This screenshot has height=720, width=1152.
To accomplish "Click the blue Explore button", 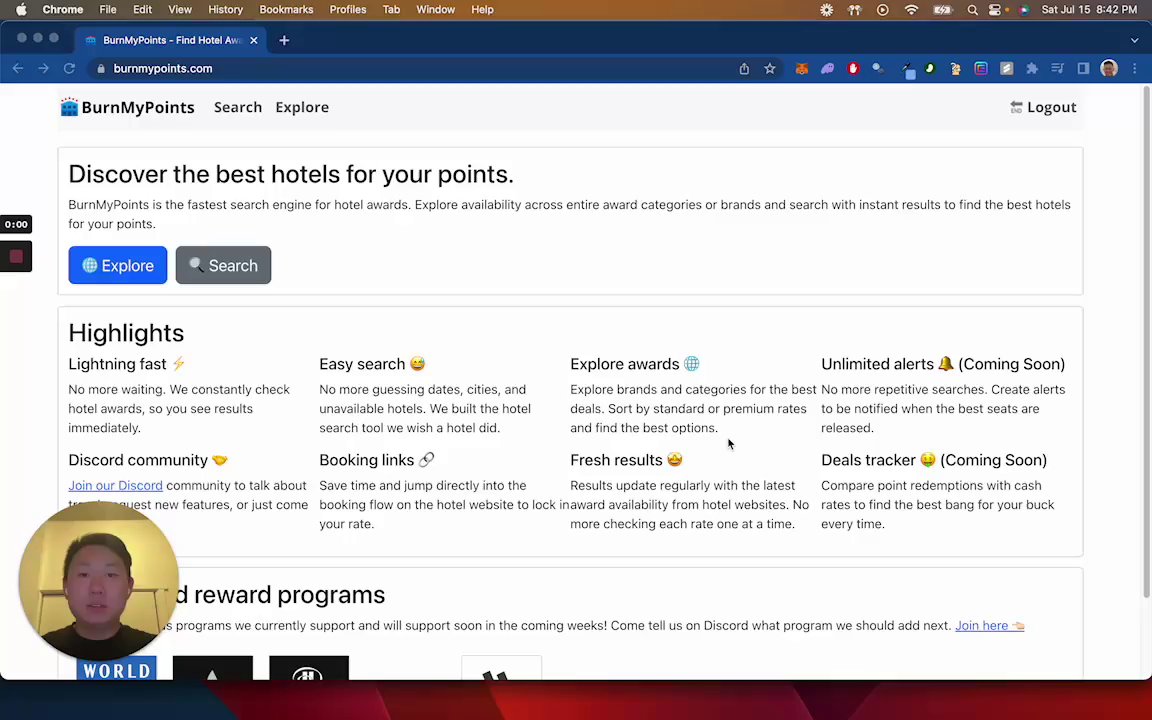I will [x=118, y=265].
